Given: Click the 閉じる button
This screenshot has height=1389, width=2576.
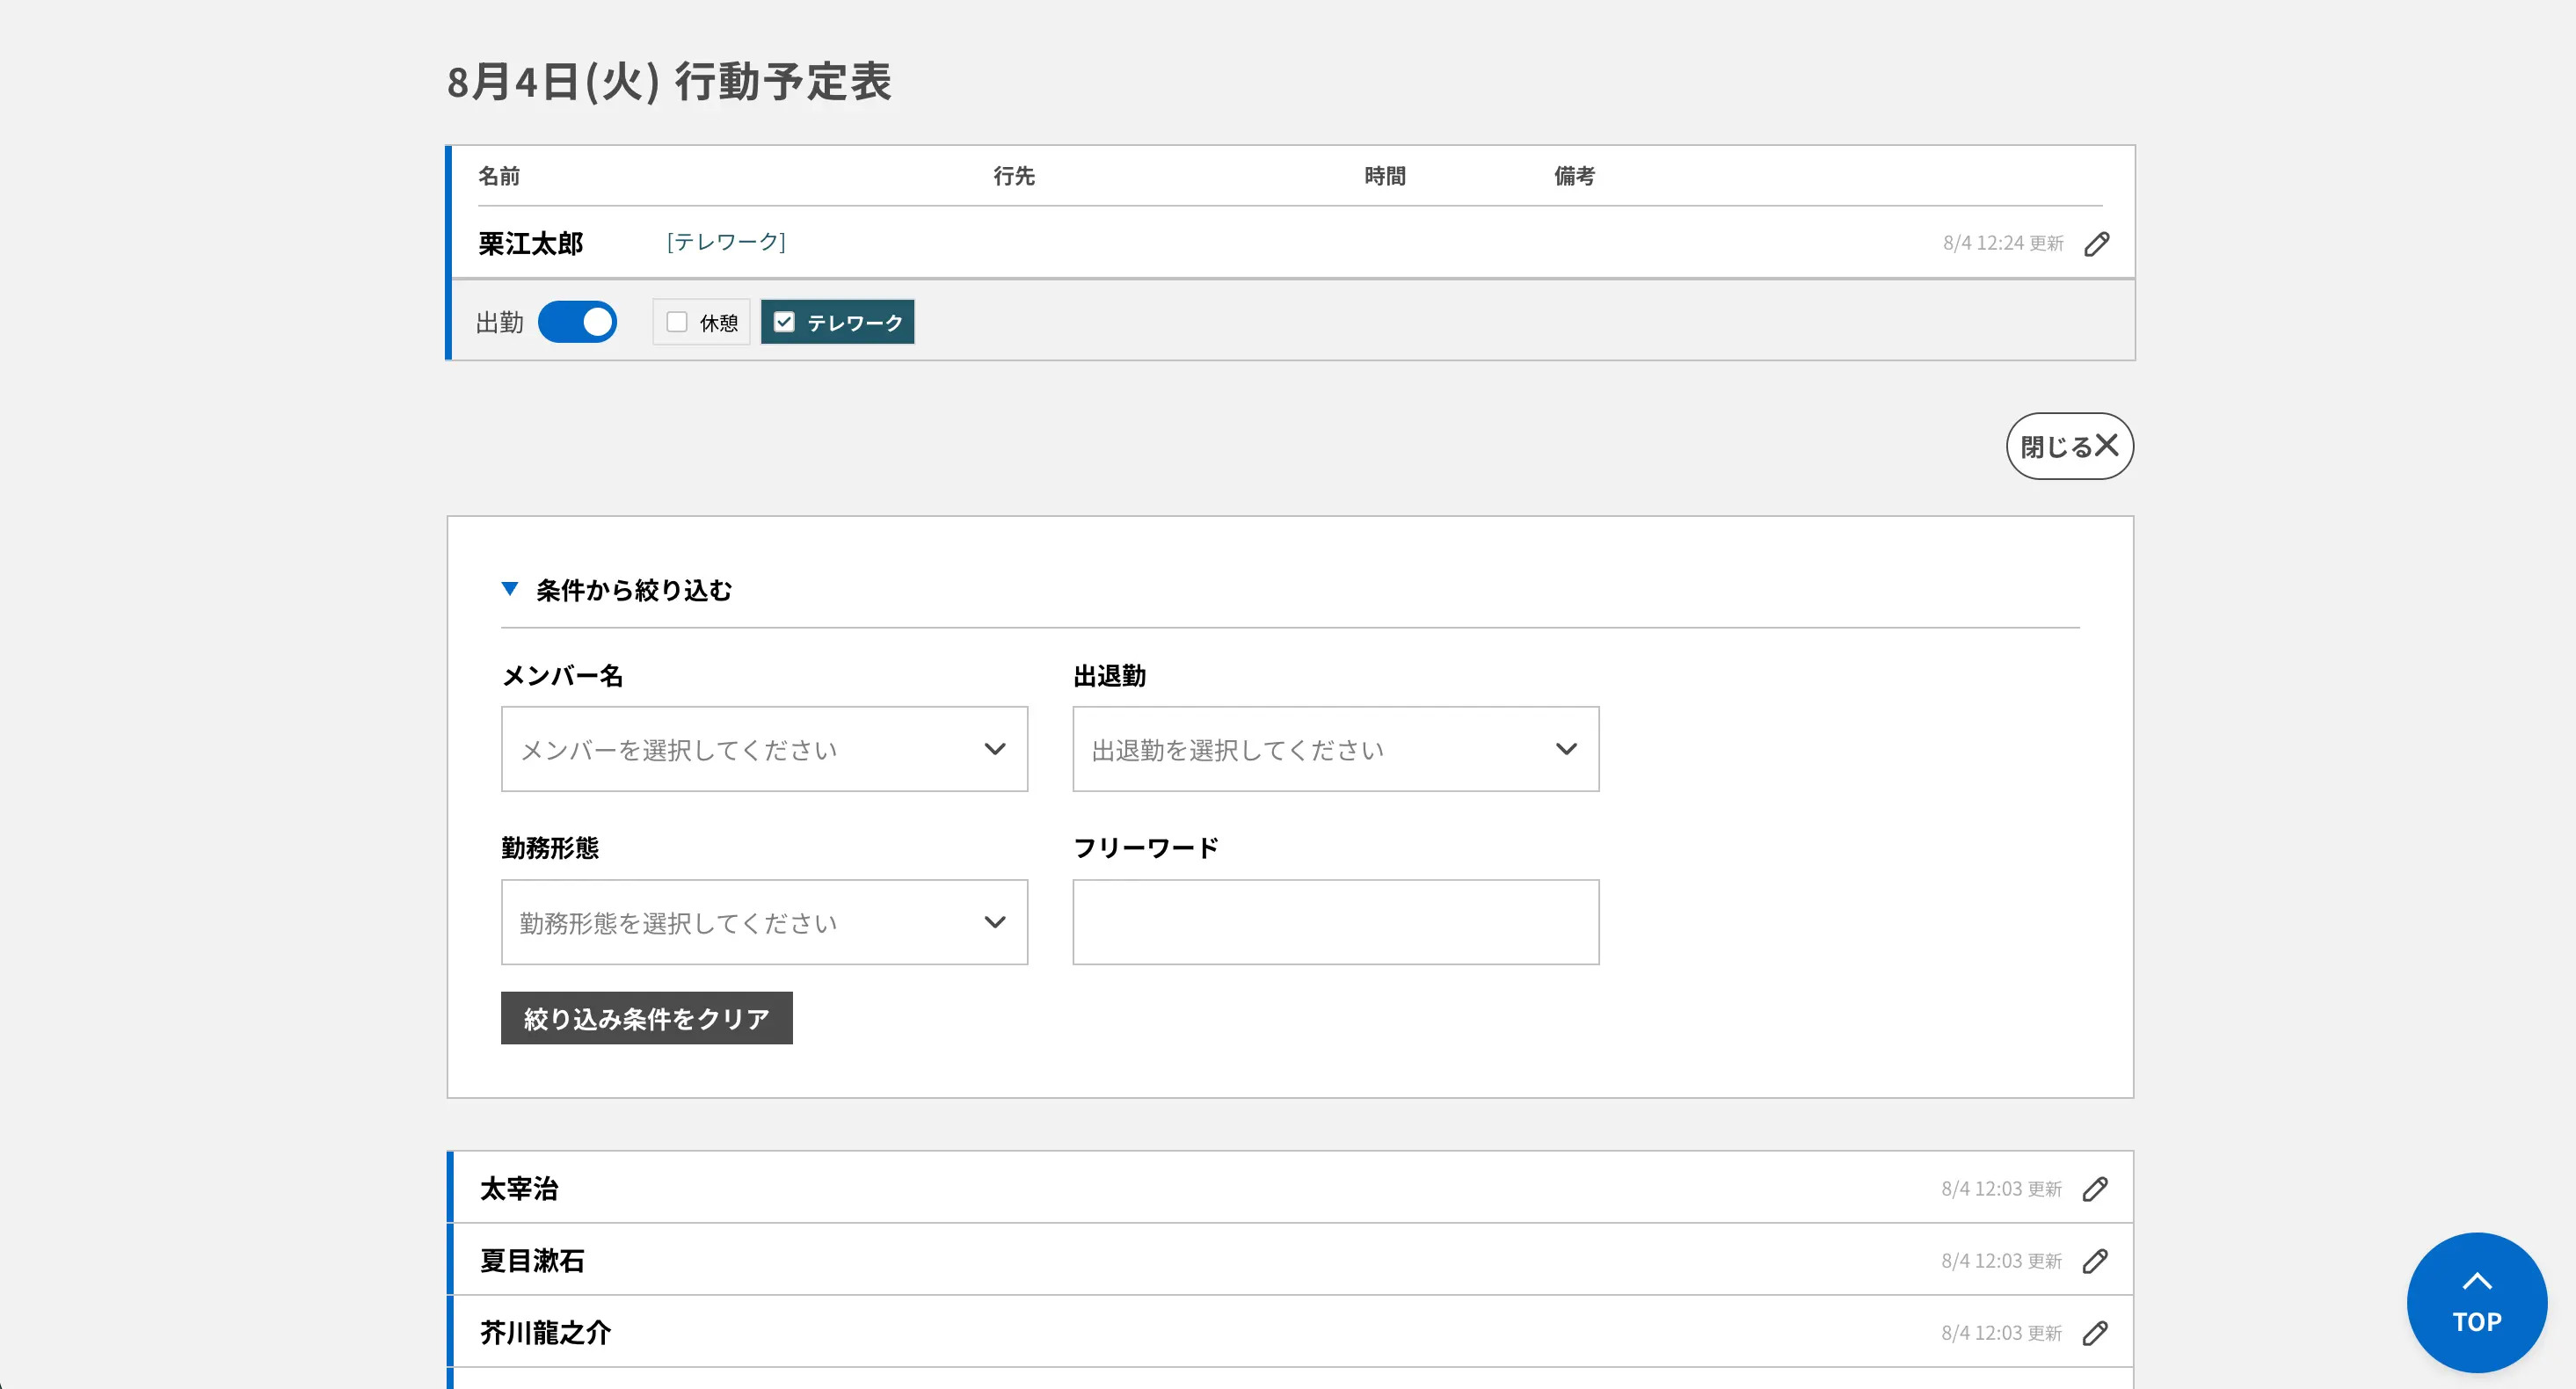Looking at the screenshot, I should point(2069,446).
